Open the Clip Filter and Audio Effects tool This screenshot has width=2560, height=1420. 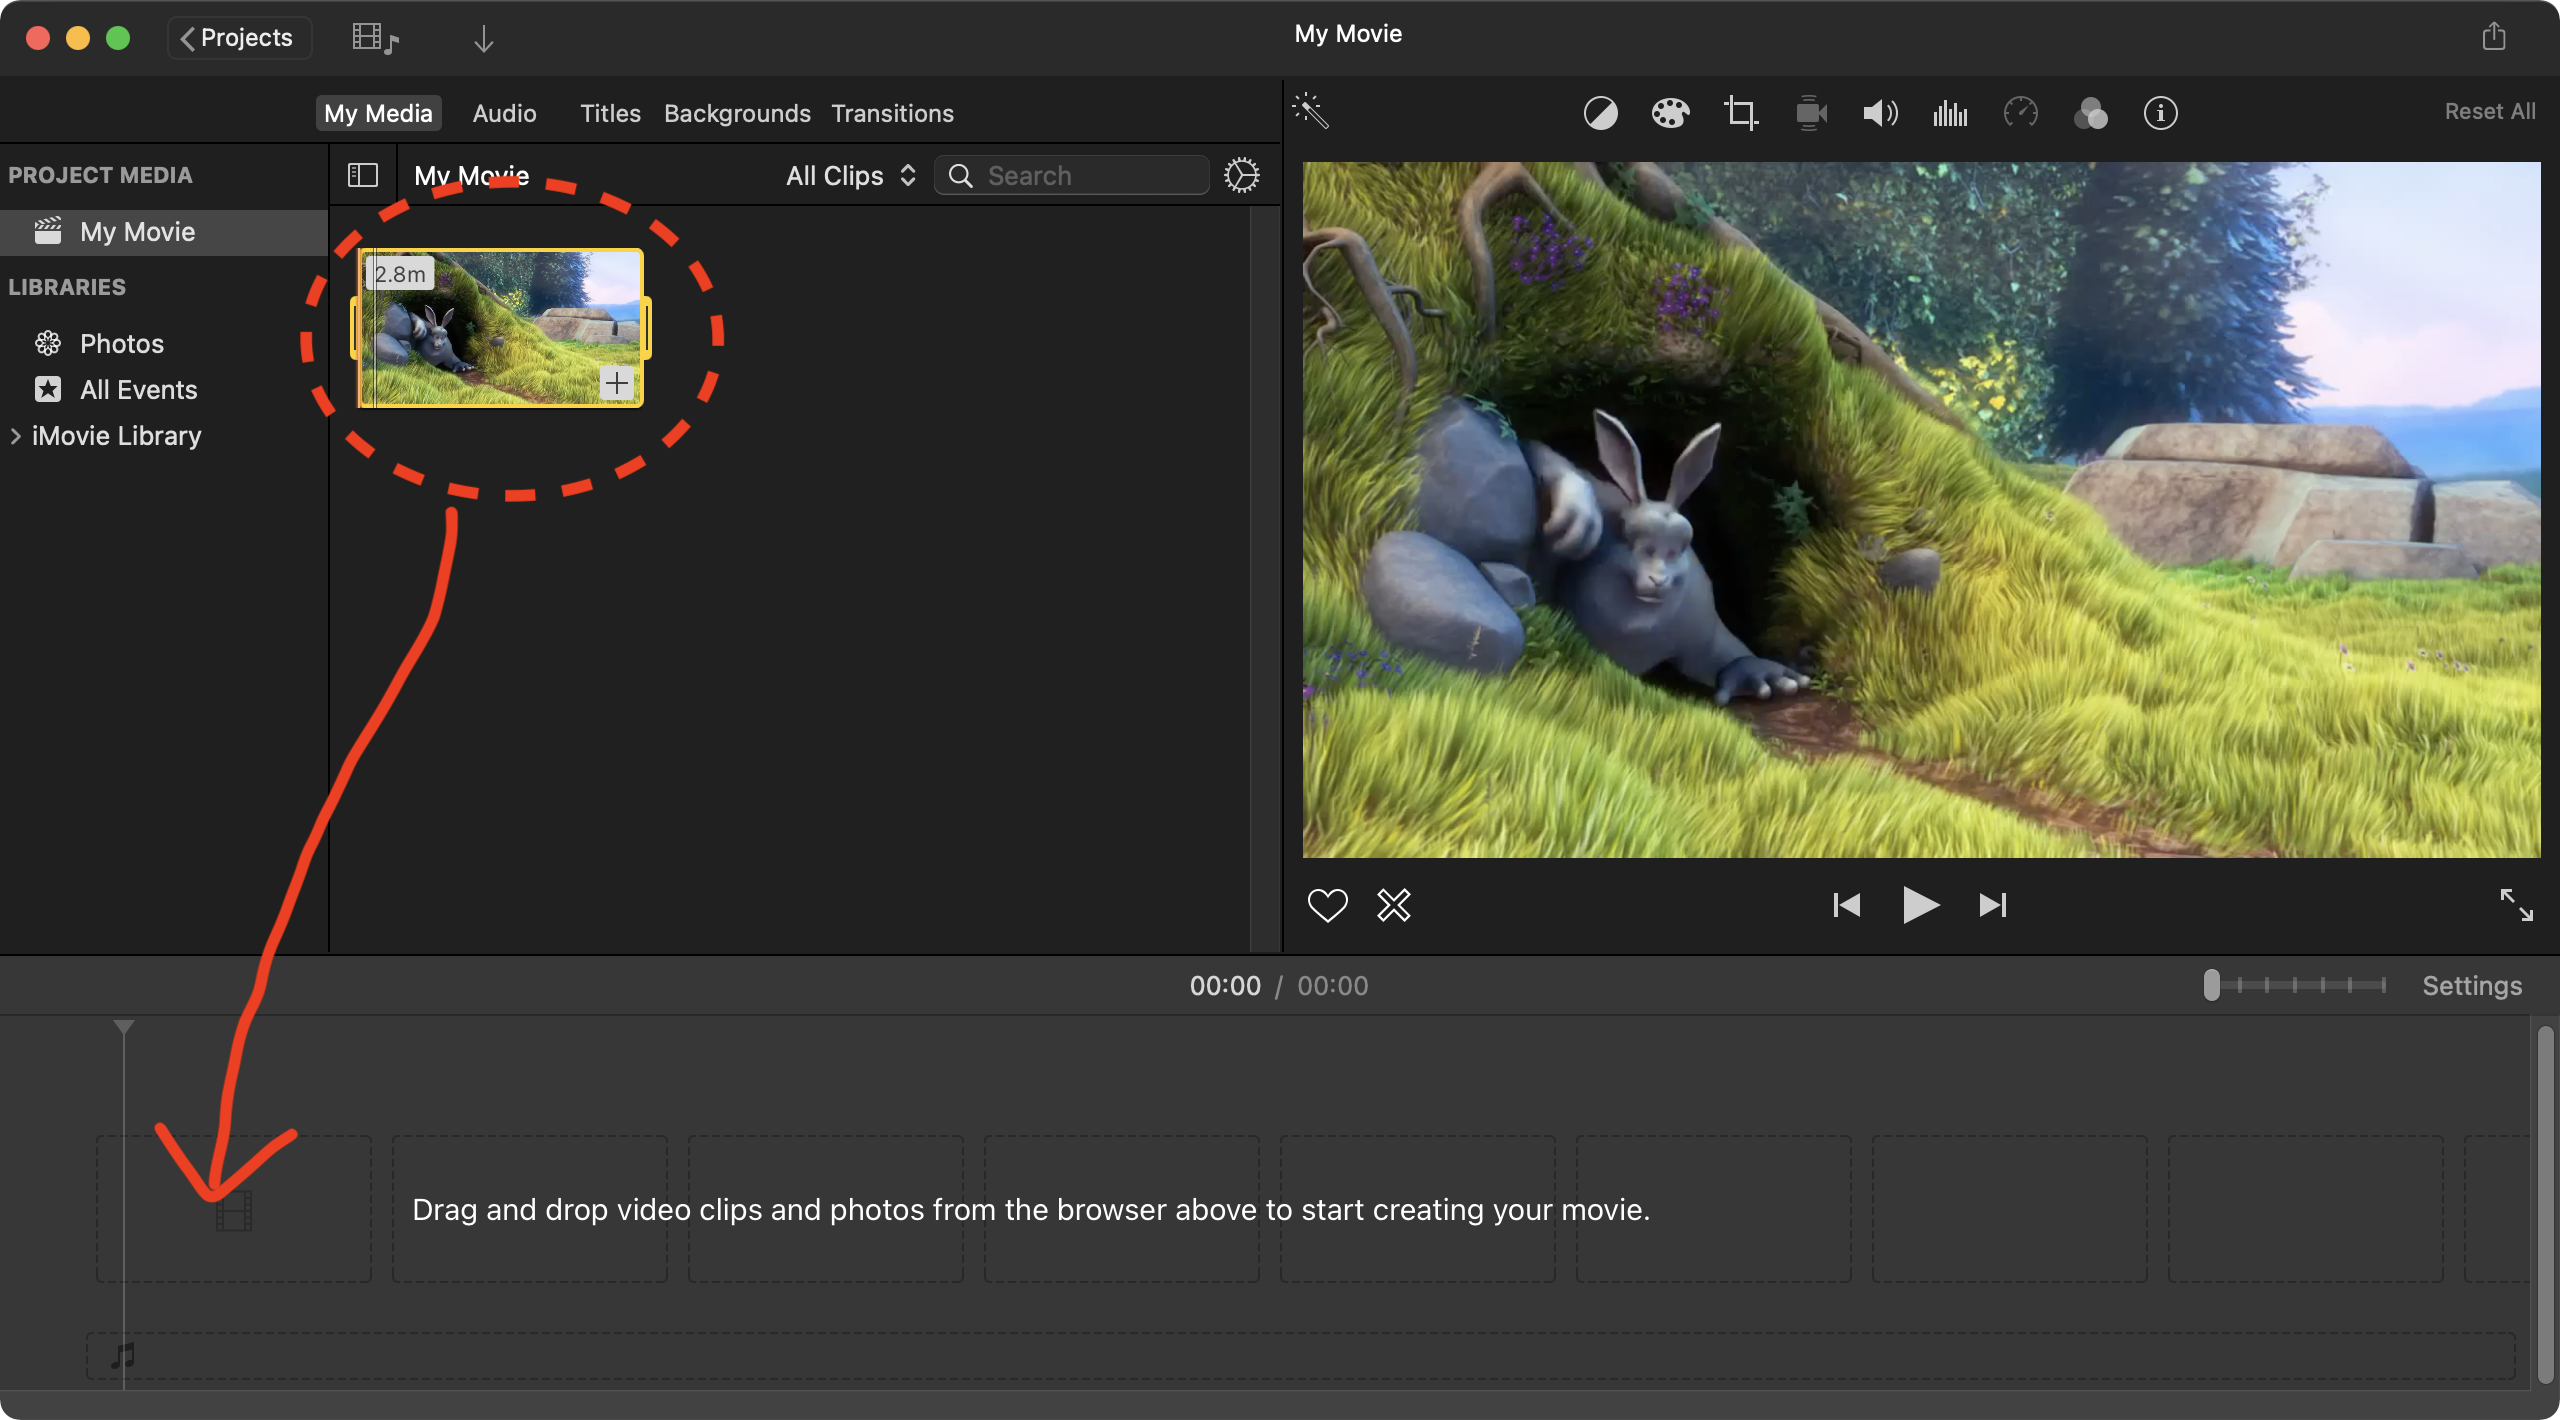pyautogui.click(x=2090, y=113)
